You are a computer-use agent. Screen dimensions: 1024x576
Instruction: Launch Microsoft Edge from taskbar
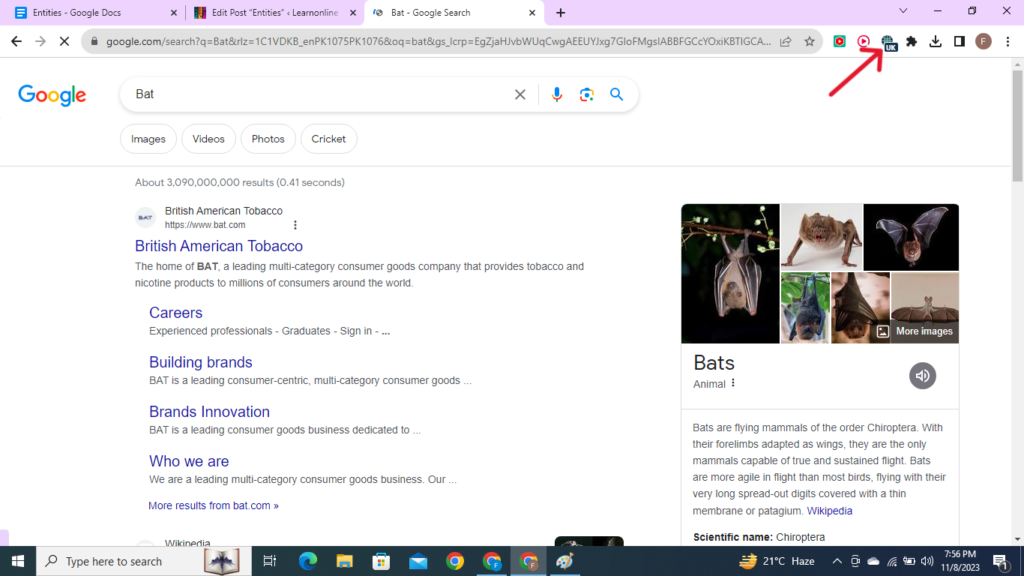307,561
